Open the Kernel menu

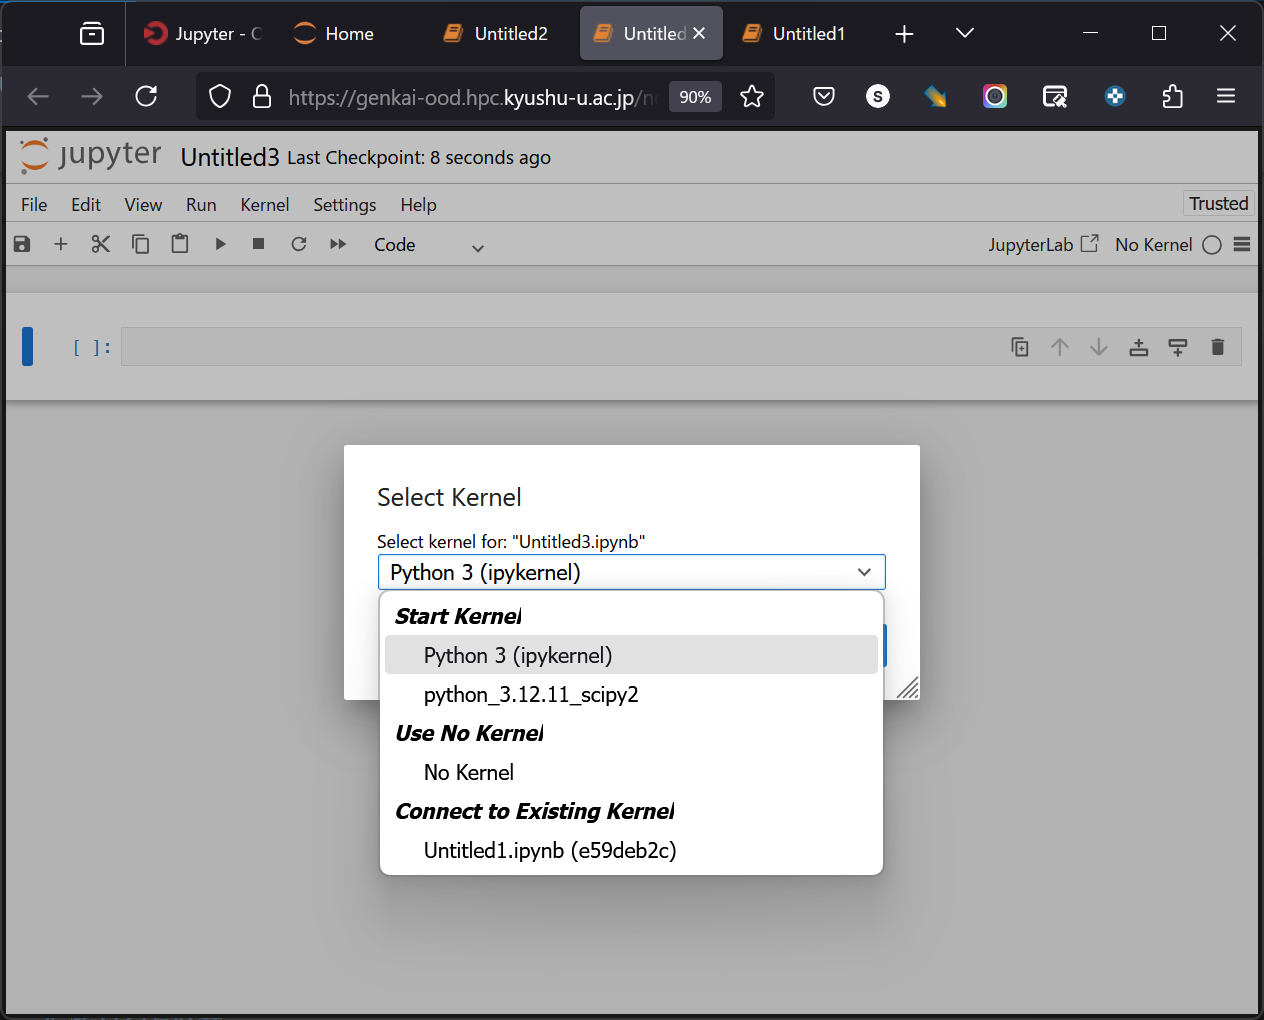(x=265, y=204)
